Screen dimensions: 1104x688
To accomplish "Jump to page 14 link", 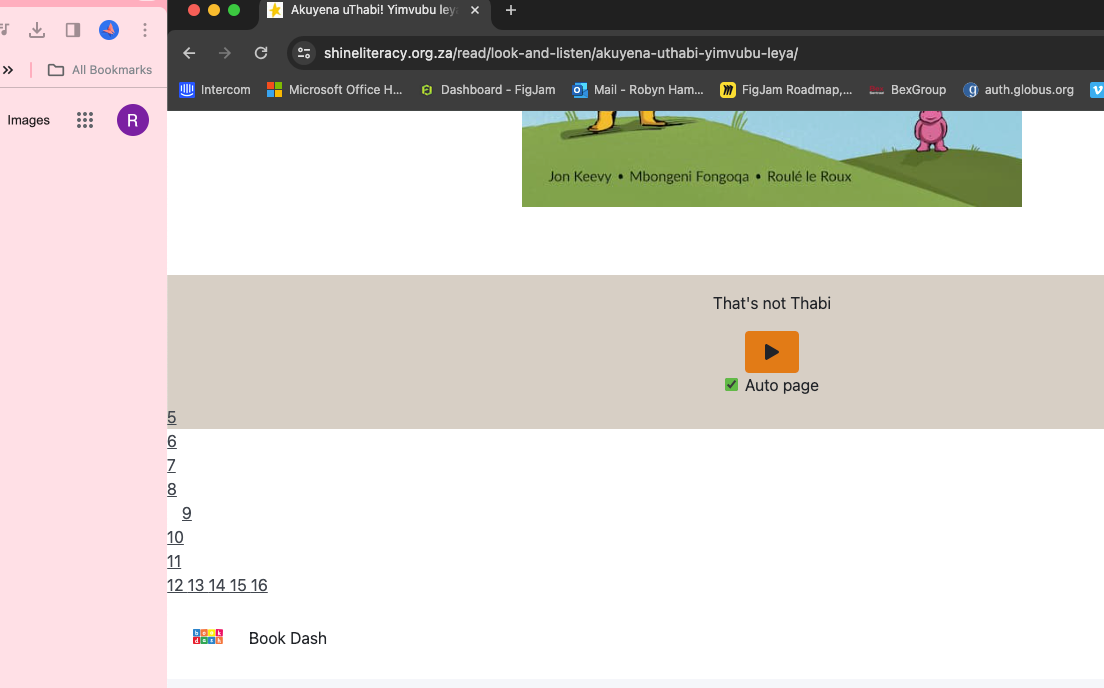I will pyautogui.click(x=217, y=585).
